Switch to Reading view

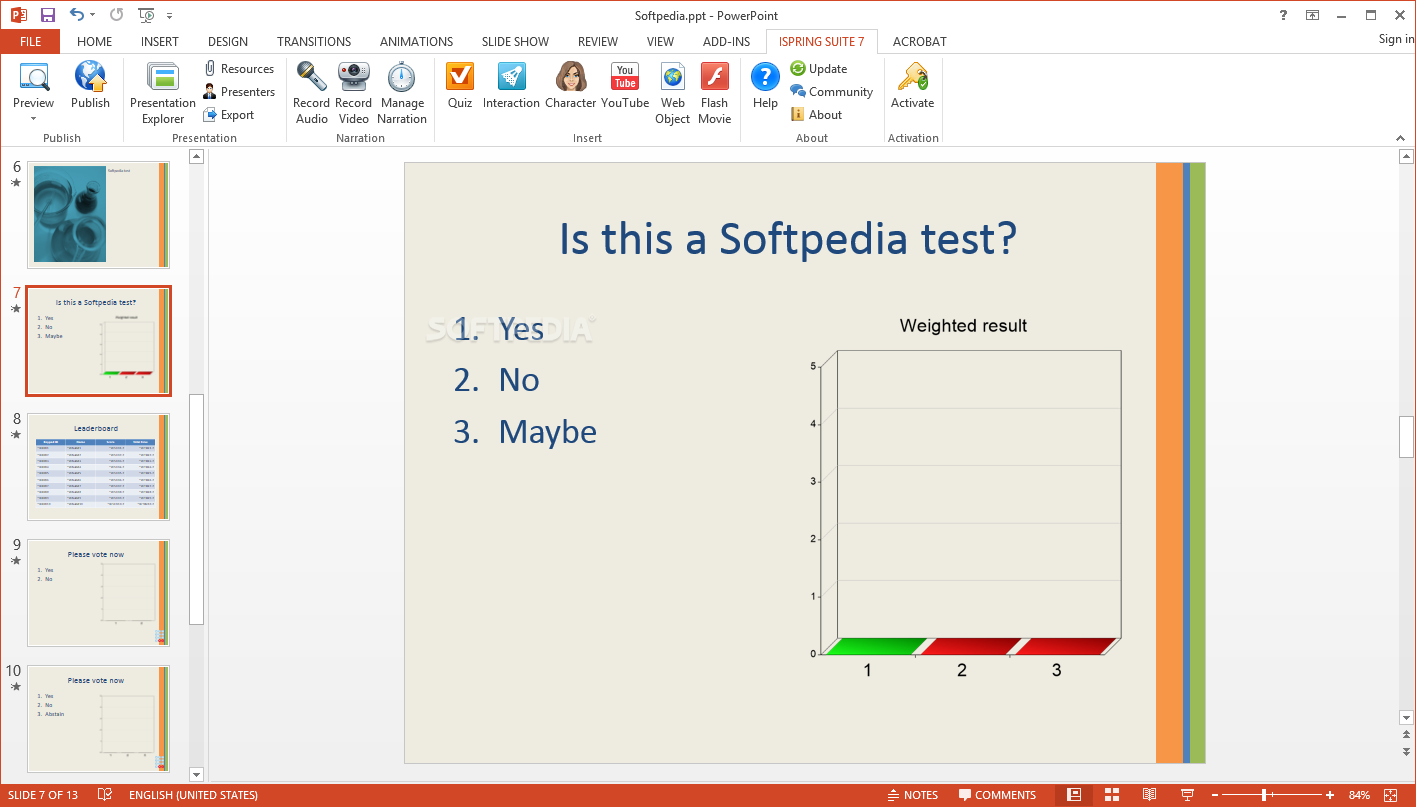1150,795
